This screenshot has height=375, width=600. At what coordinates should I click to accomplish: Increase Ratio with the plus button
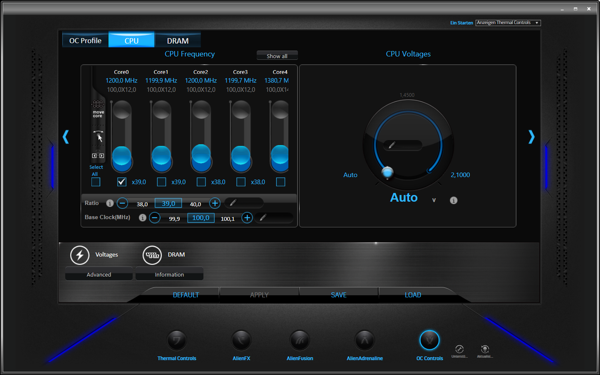point(215,203)
